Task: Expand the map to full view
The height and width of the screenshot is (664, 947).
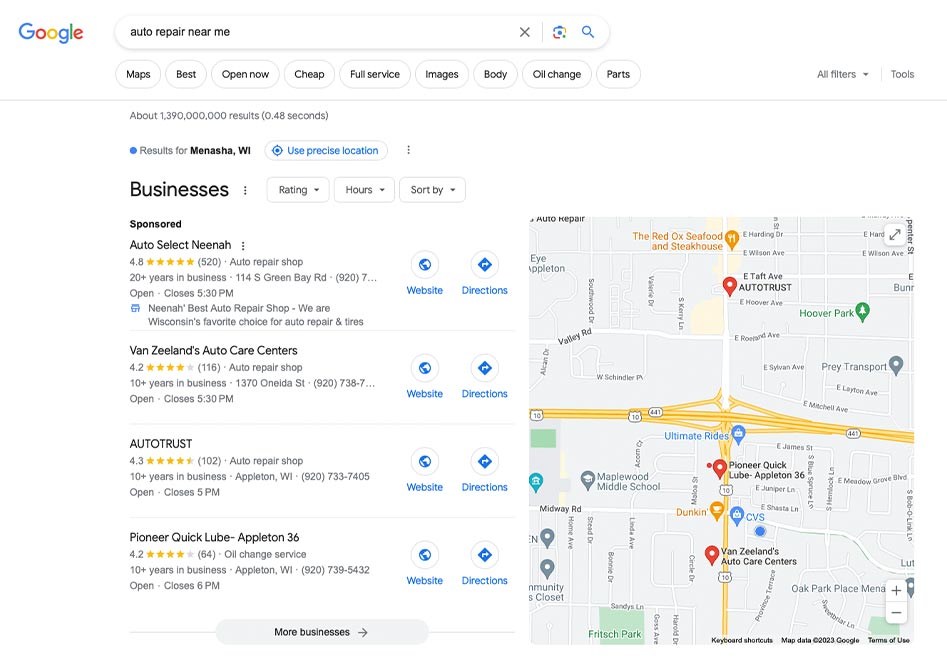Action: tap(895, 234)
